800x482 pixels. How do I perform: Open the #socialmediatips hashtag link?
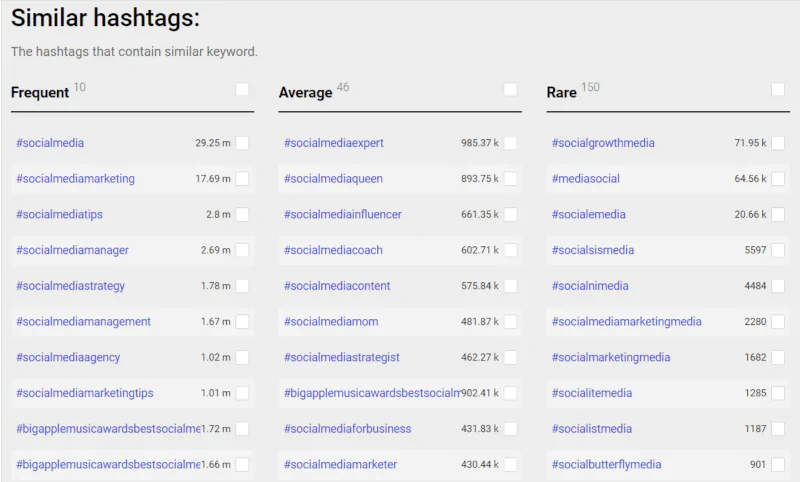click(59, 215)
